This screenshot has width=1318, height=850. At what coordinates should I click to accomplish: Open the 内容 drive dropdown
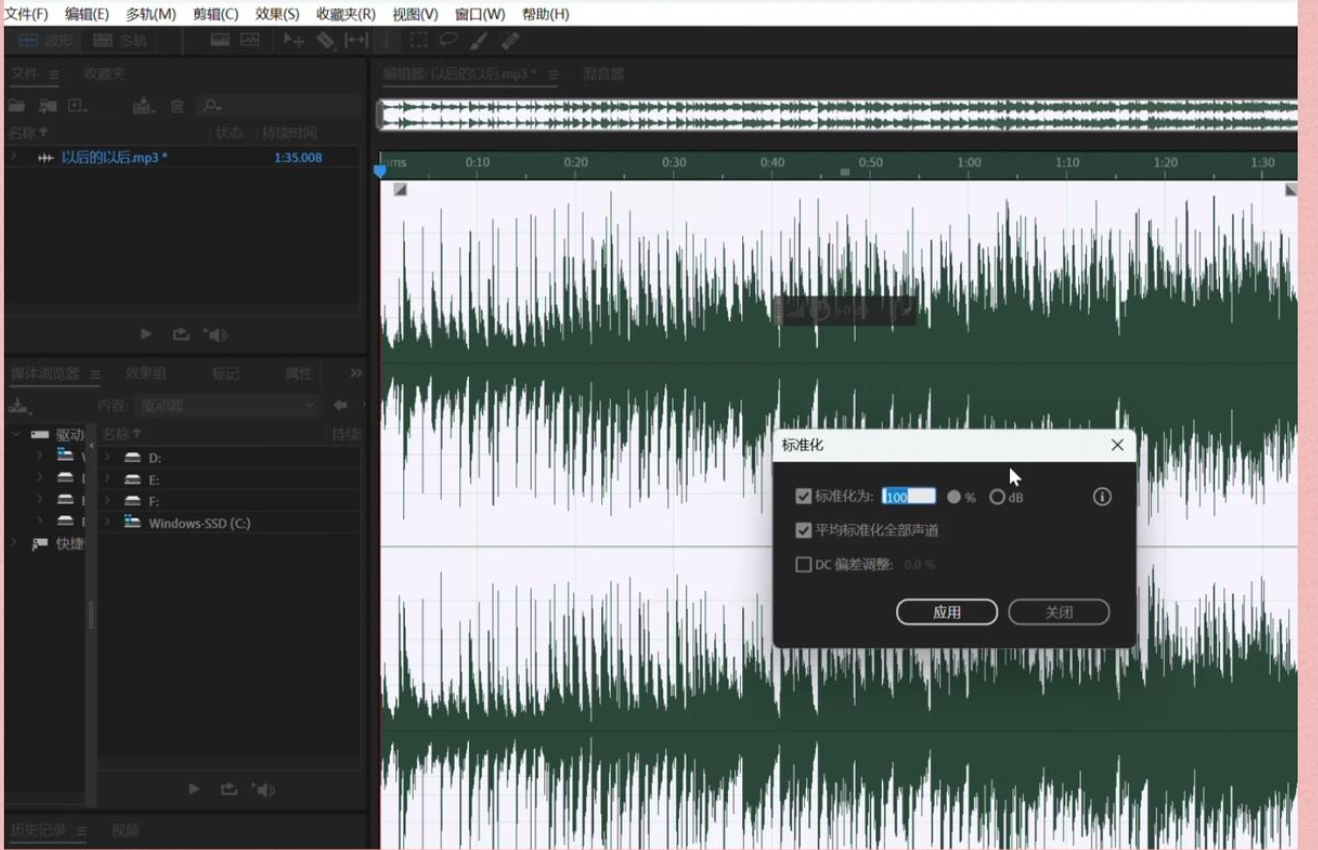coord(227,405)
